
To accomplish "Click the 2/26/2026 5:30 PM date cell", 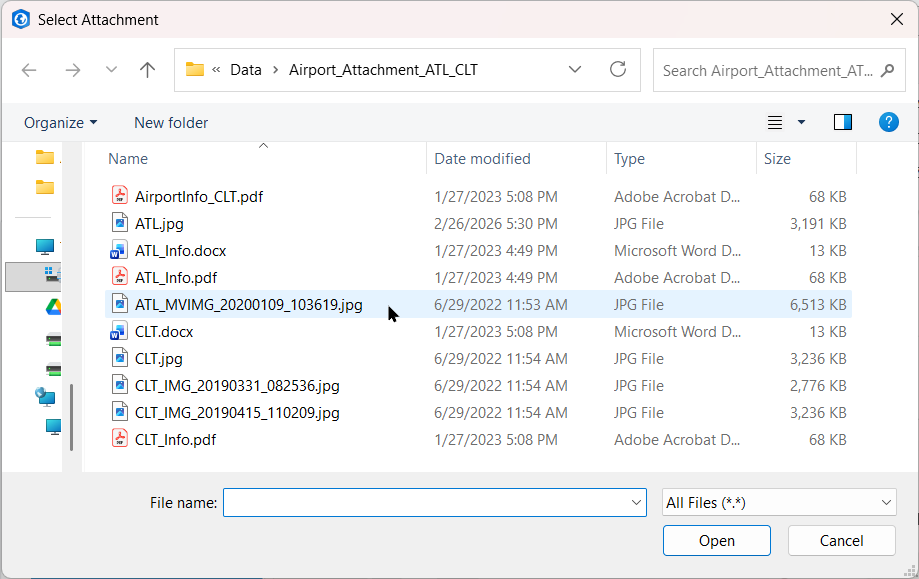I will click(496, 224).
